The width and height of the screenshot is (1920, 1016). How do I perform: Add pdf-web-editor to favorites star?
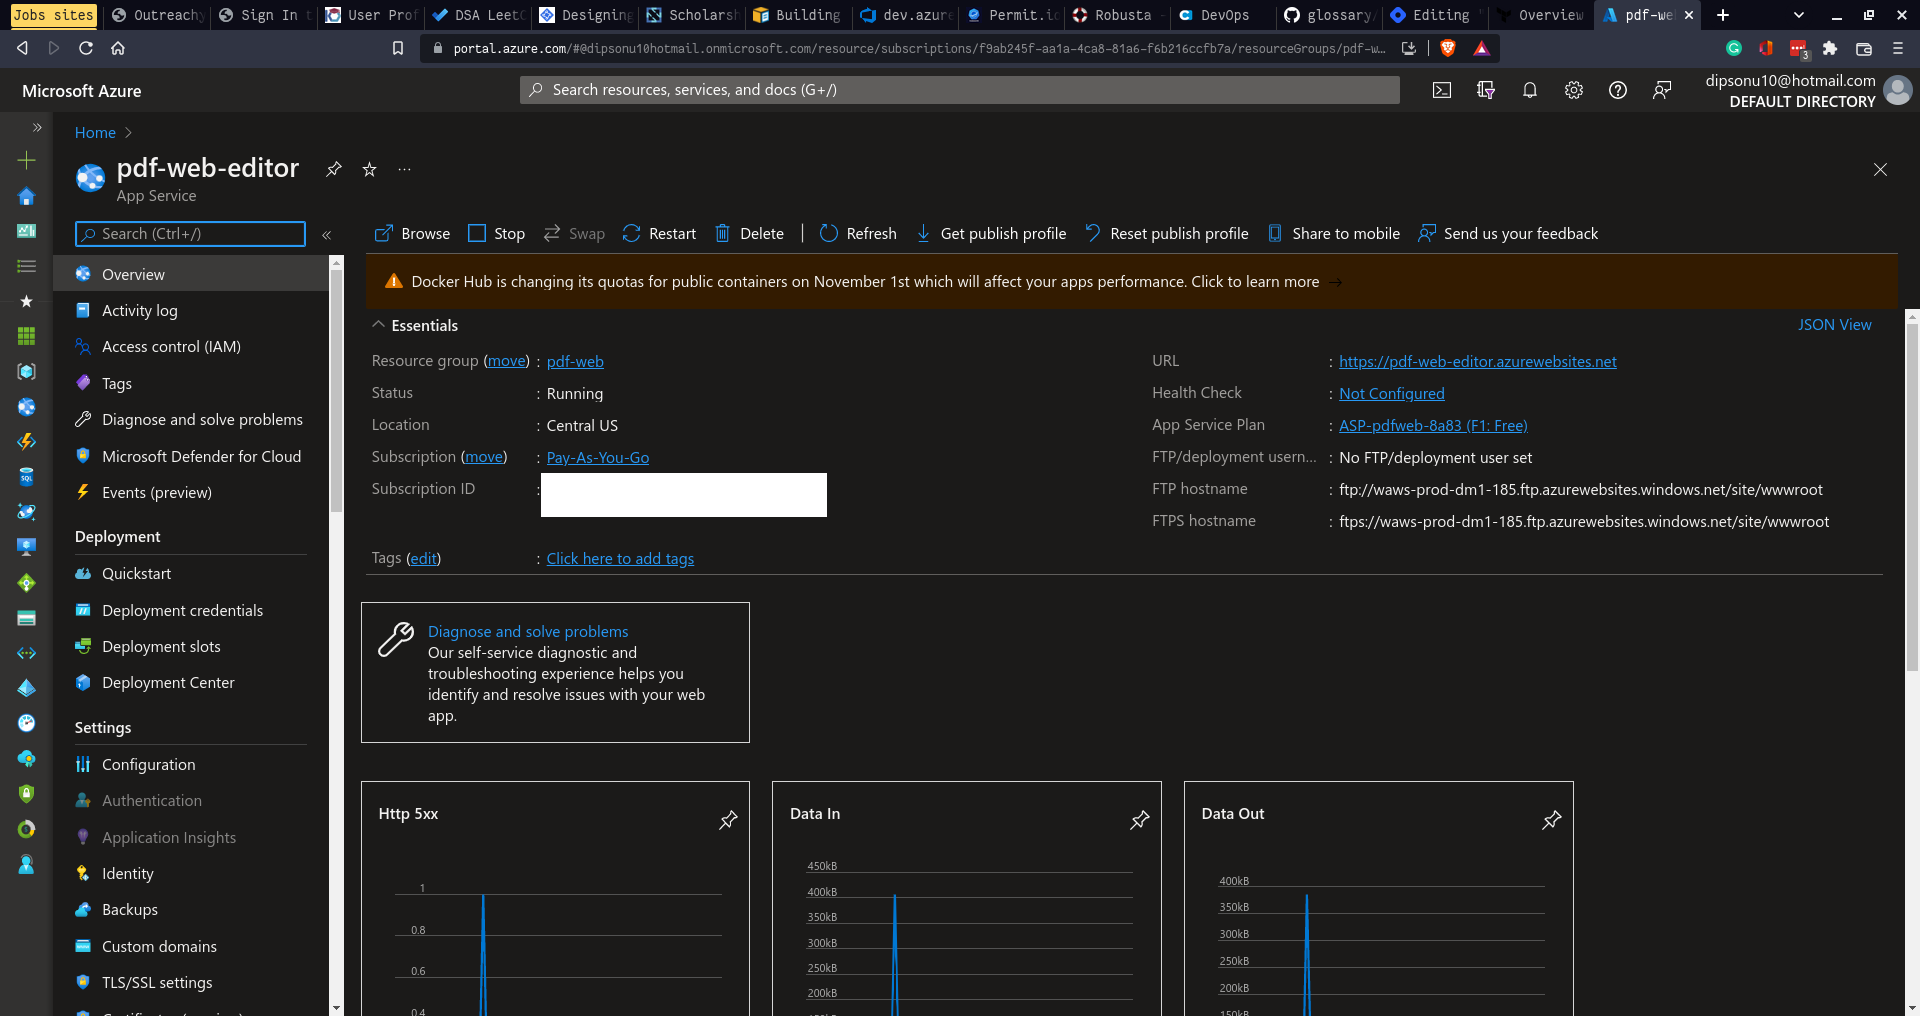pyautogui.click(x=369, y=169)
